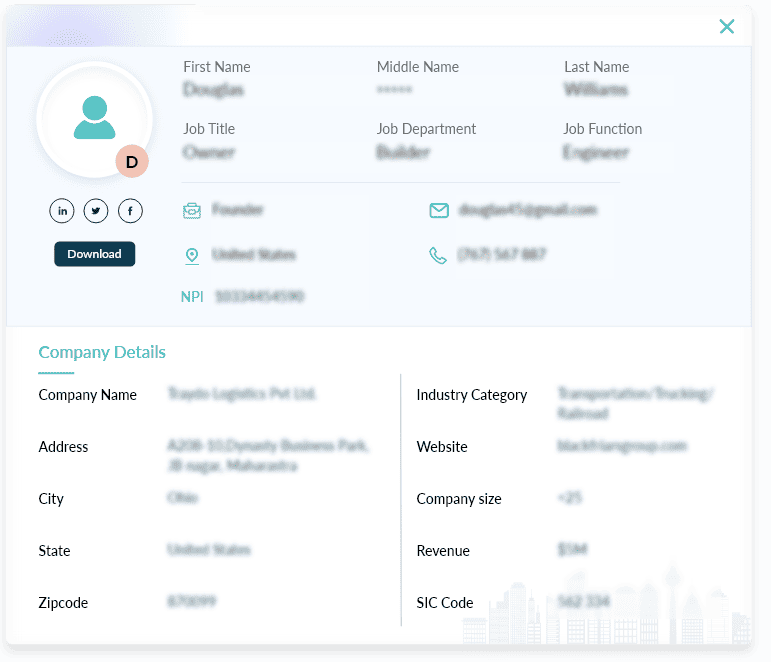Image resolution: width=771 pixels, height=662 pixels.
Task: Click the Job Department label
Action: tap(426, 129)
